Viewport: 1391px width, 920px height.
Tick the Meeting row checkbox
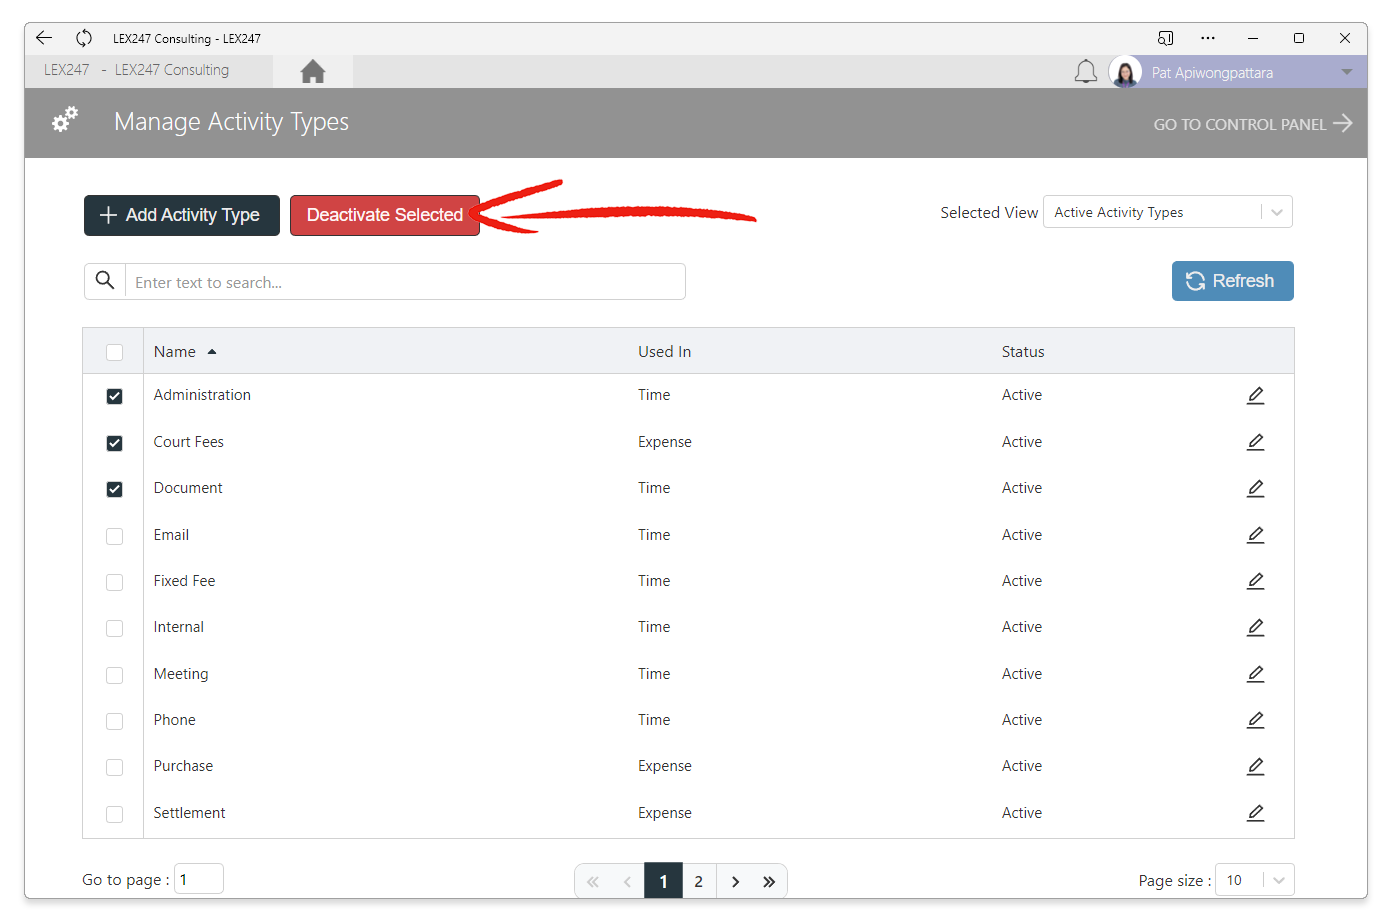click(x=115, y=675)
